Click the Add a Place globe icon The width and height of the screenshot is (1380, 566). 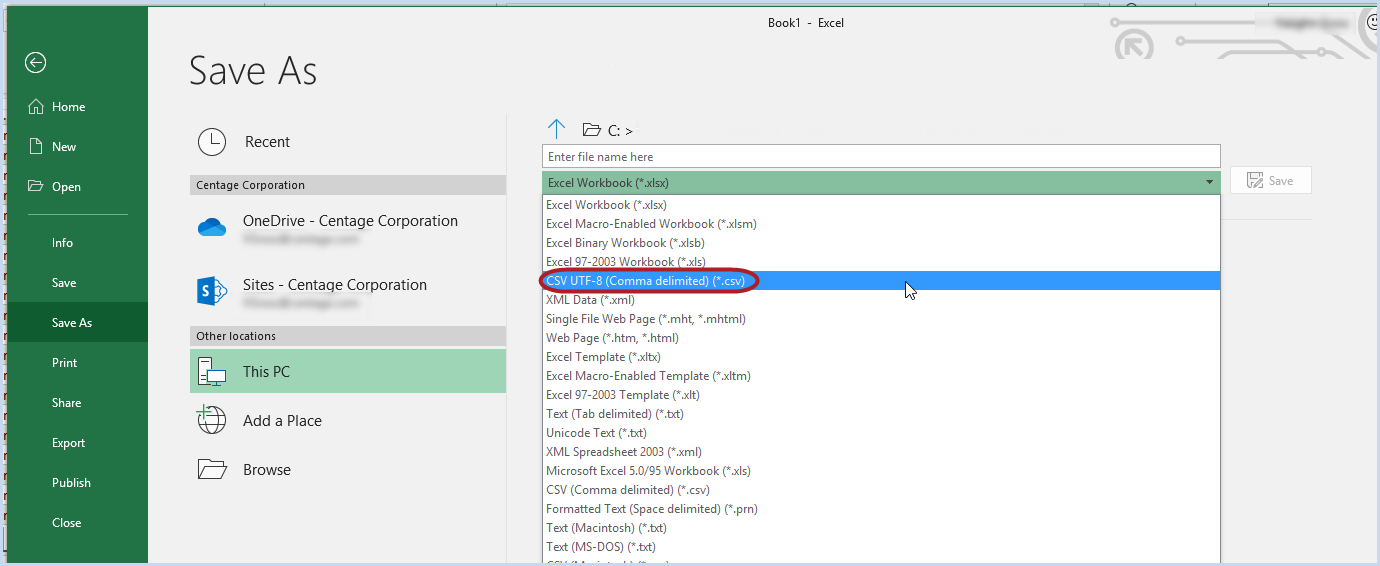(x=212, y=421)
